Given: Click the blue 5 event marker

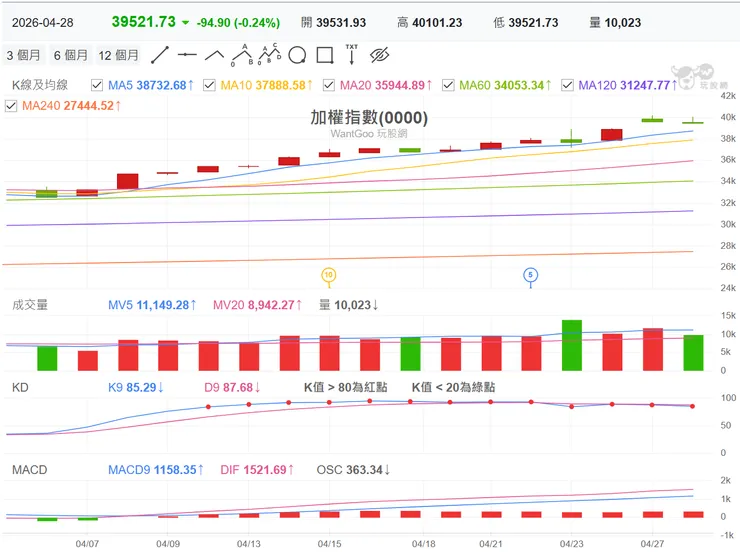Looking at the screenshot, I should click(x=530, y=275).
